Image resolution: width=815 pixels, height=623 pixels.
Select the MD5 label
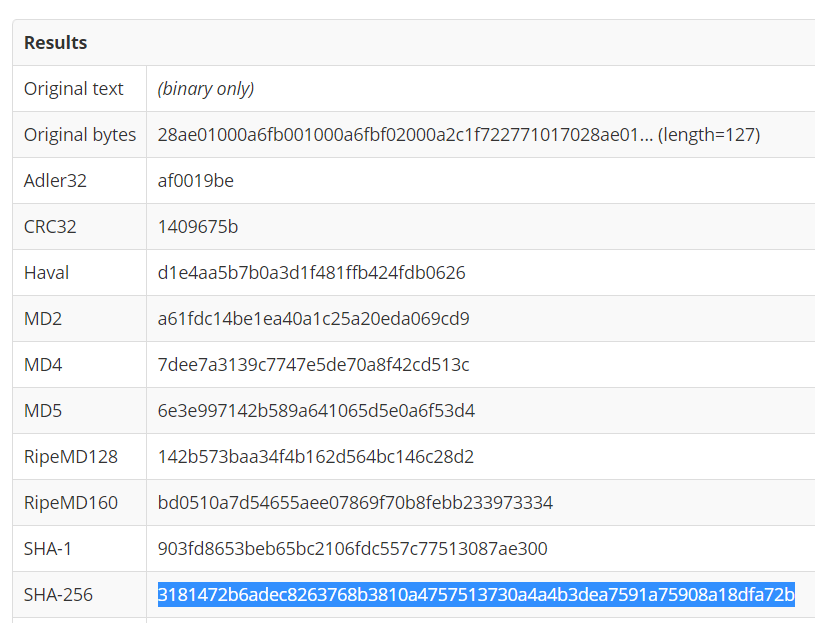point(43,411)
